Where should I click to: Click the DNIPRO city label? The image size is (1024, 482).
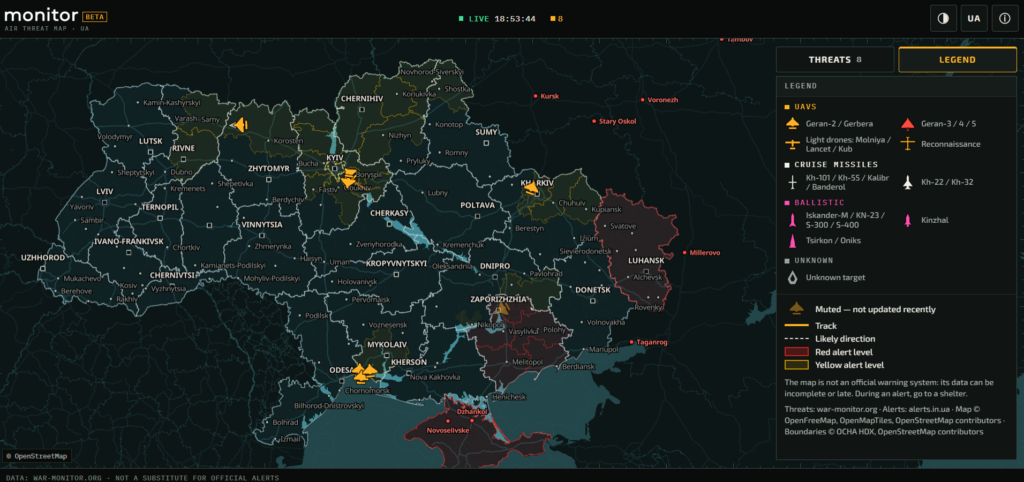coord(494,266)
